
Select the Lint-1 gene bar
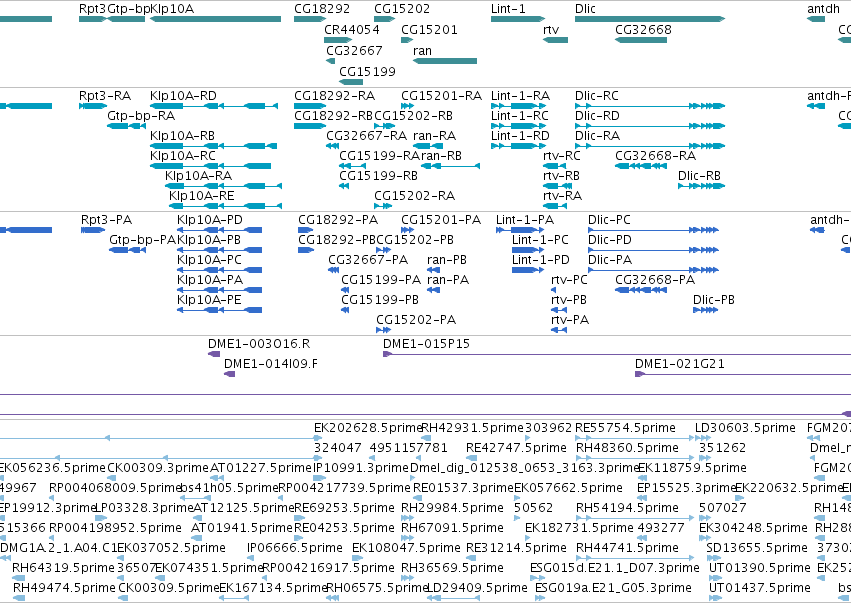click(518, 19)
